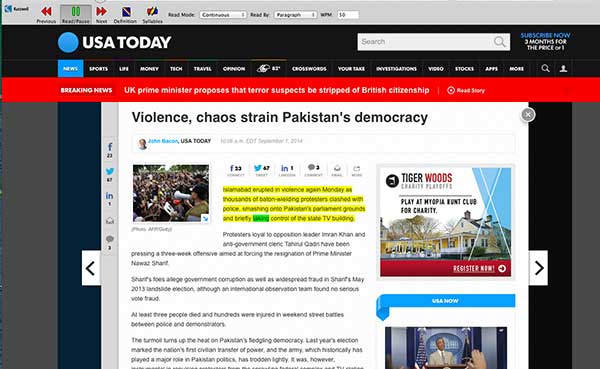
Task: Open the CROSSWORDS navigation item
Action: [x=309, y=69]
